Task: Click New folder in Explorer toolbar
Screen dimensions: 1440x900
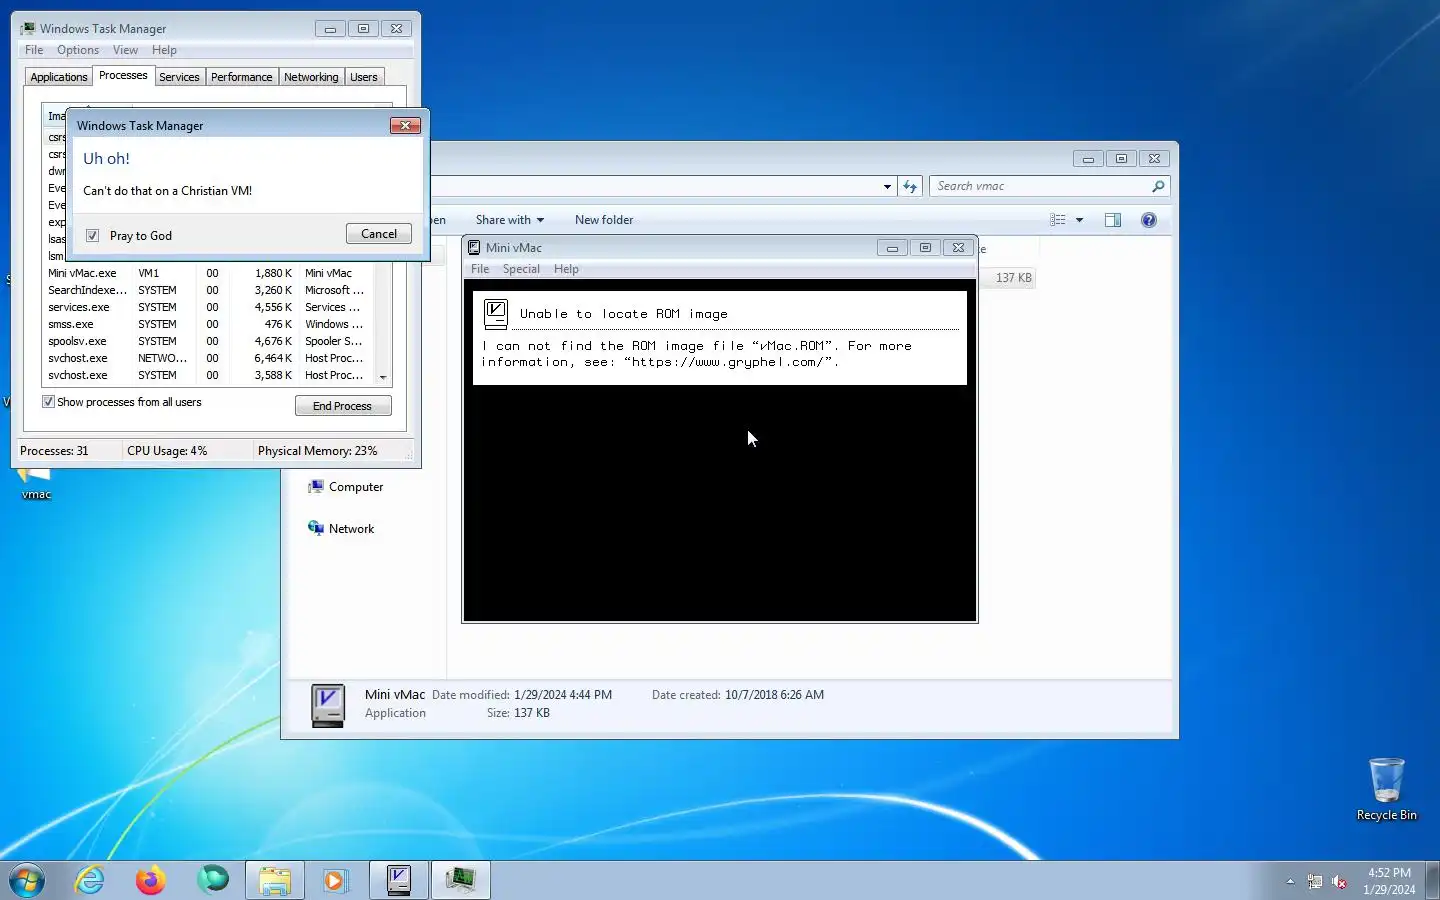Action: click(x=604, y=220)
